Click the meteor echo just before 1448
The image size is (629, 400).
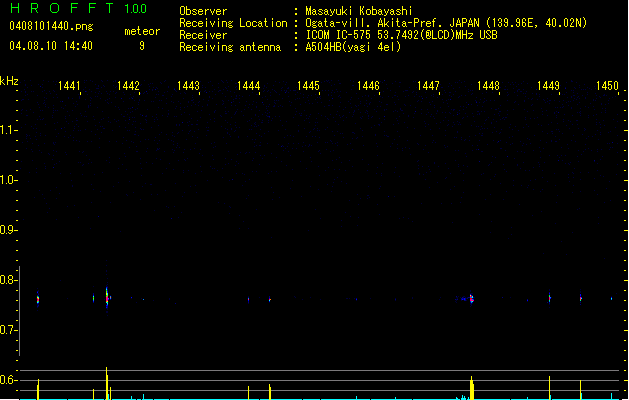tap(472, 299)
